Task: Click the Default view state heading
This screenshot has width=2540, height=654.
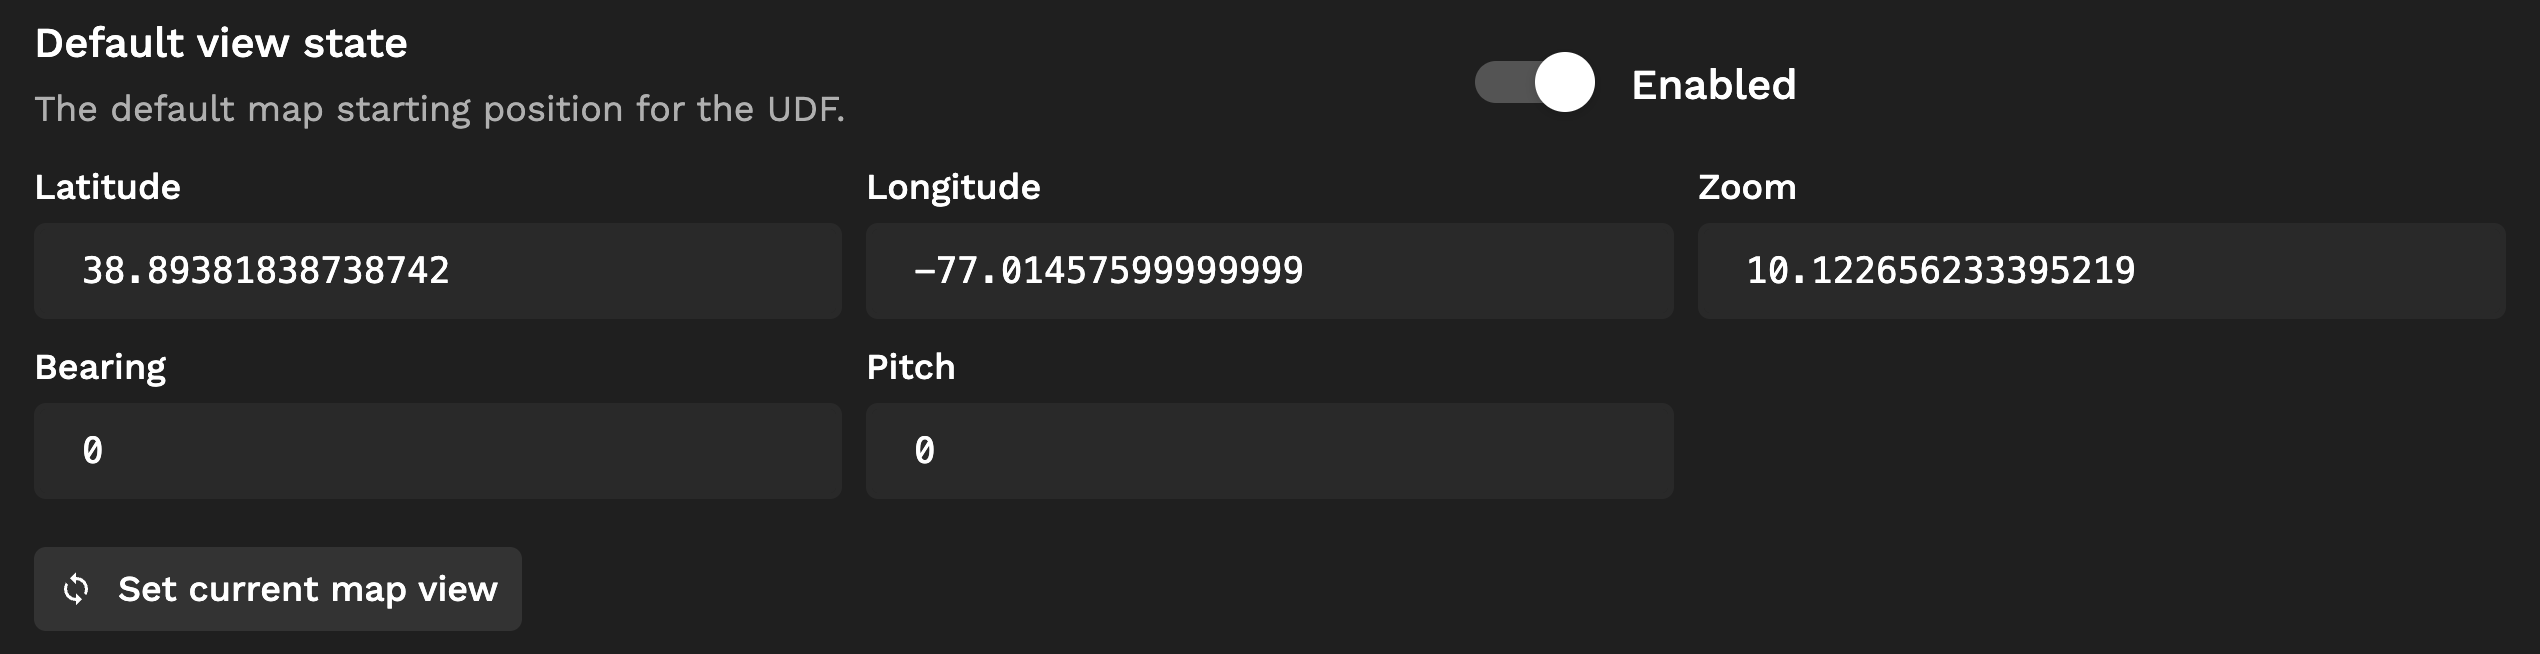Action: (221, 43)
